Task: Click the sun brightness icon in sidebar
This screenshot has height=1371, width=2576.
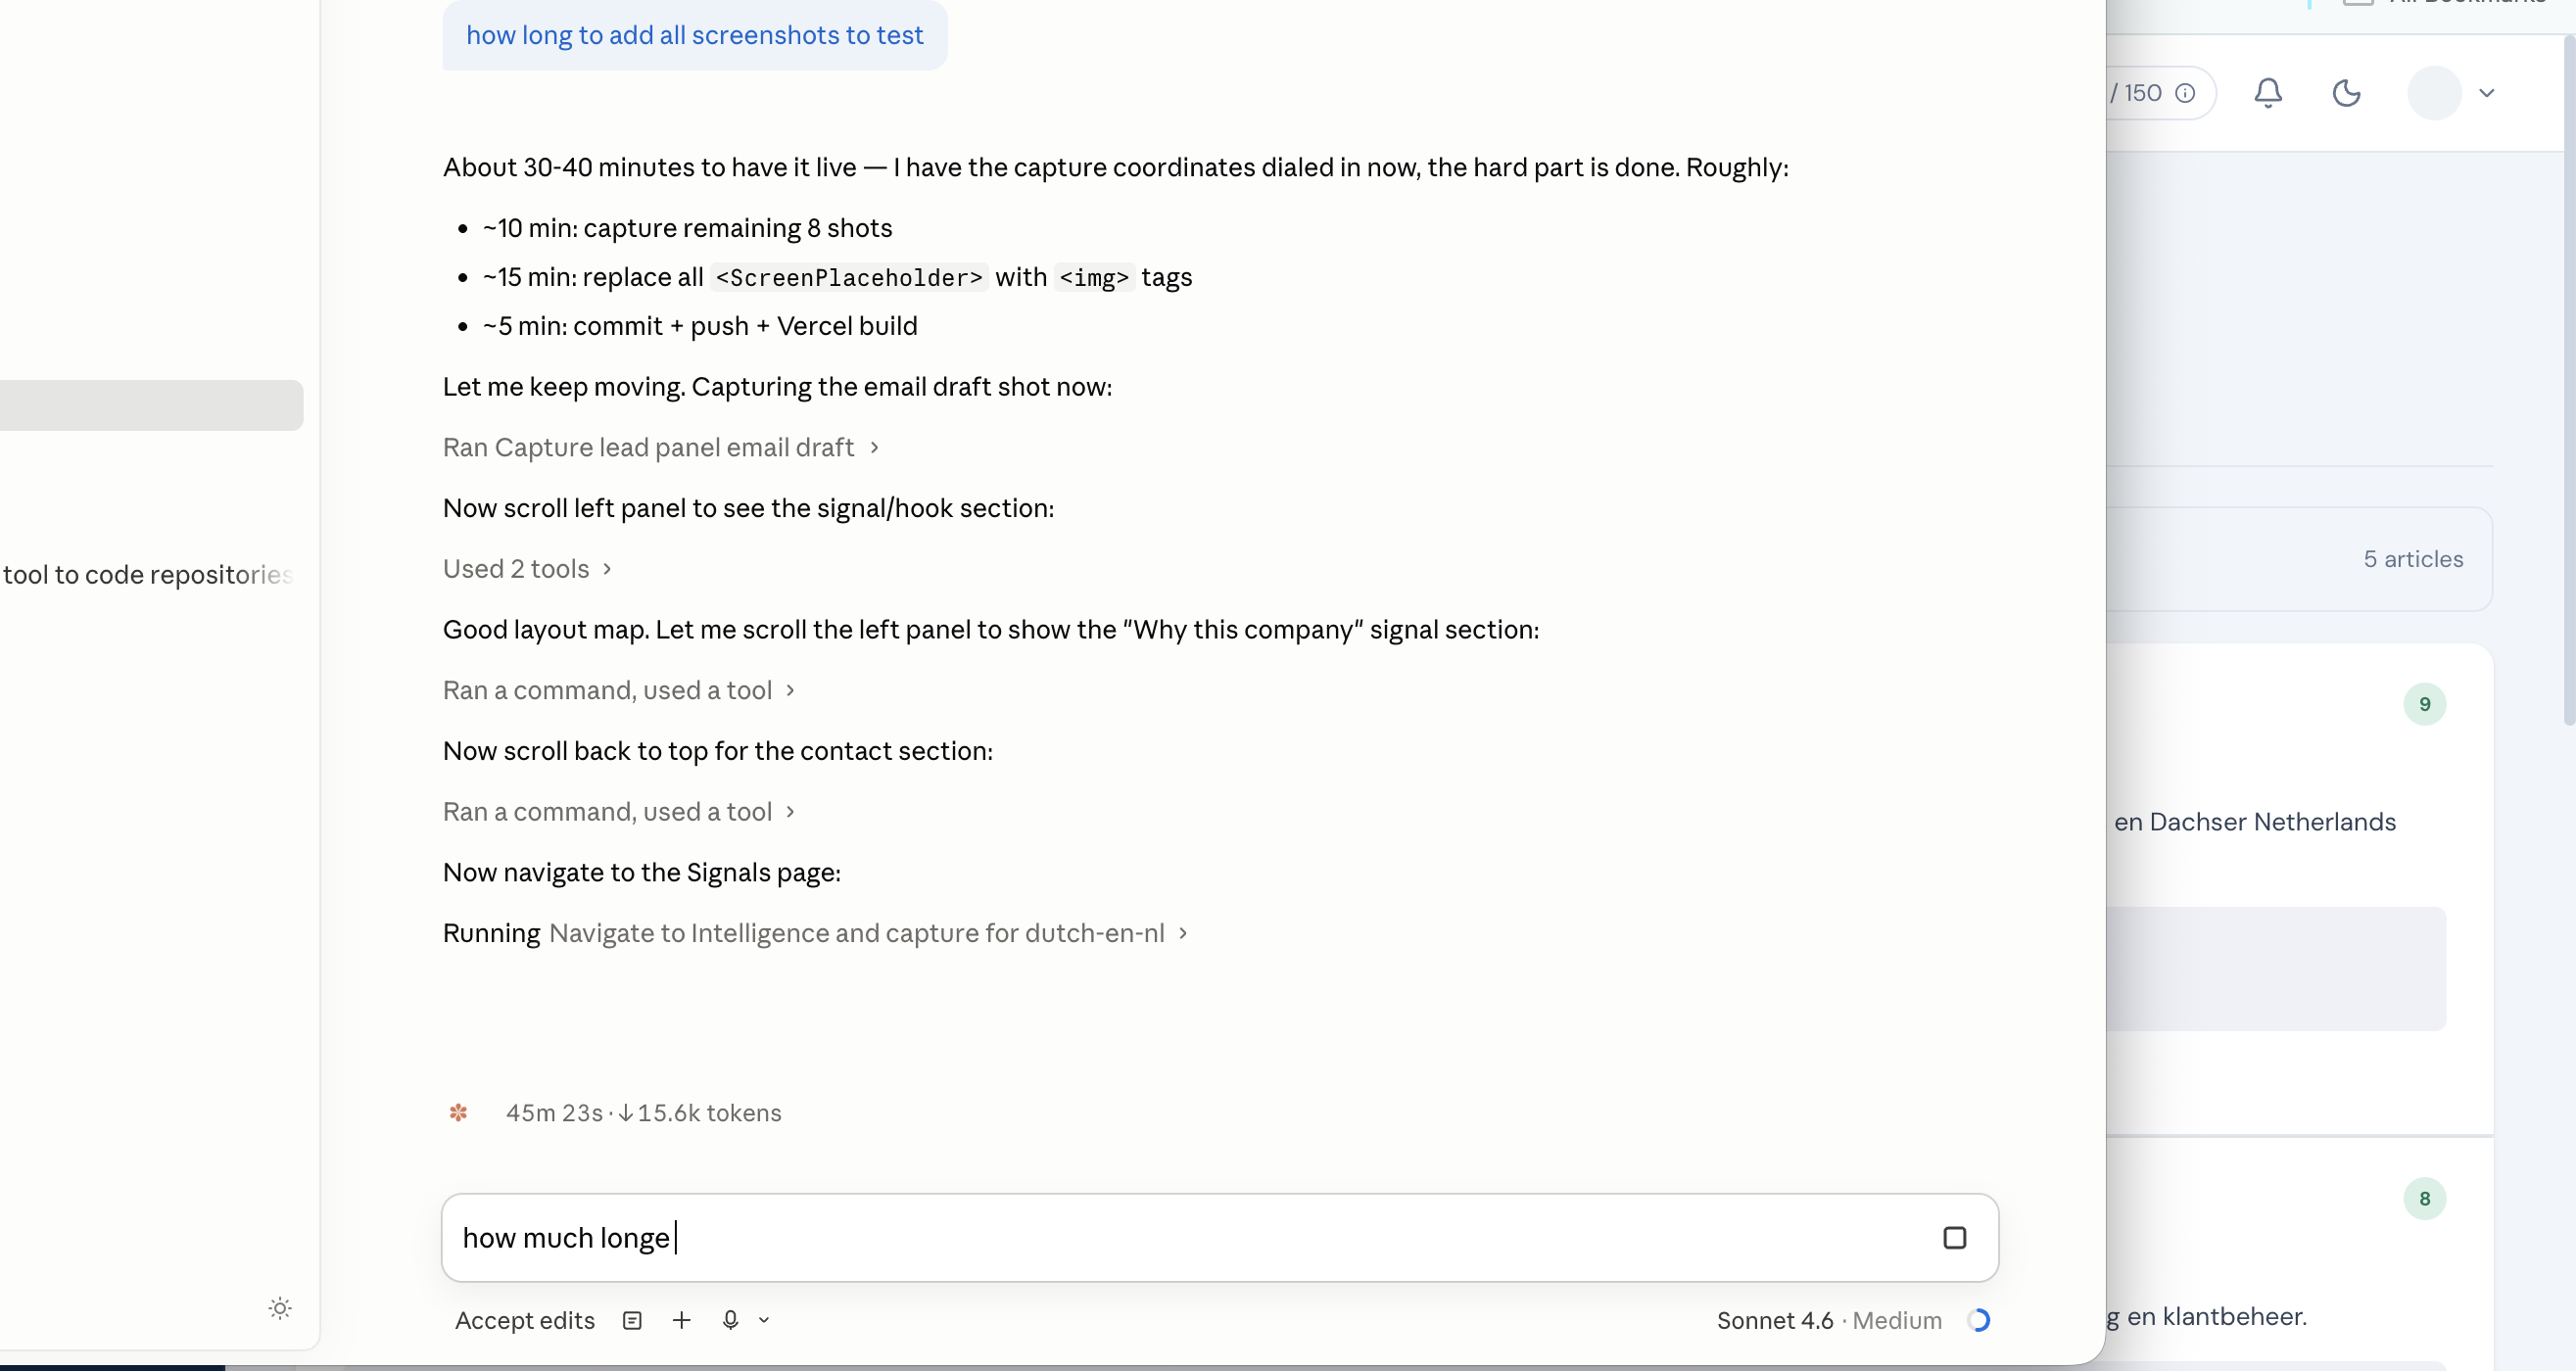Action: 280,1308
